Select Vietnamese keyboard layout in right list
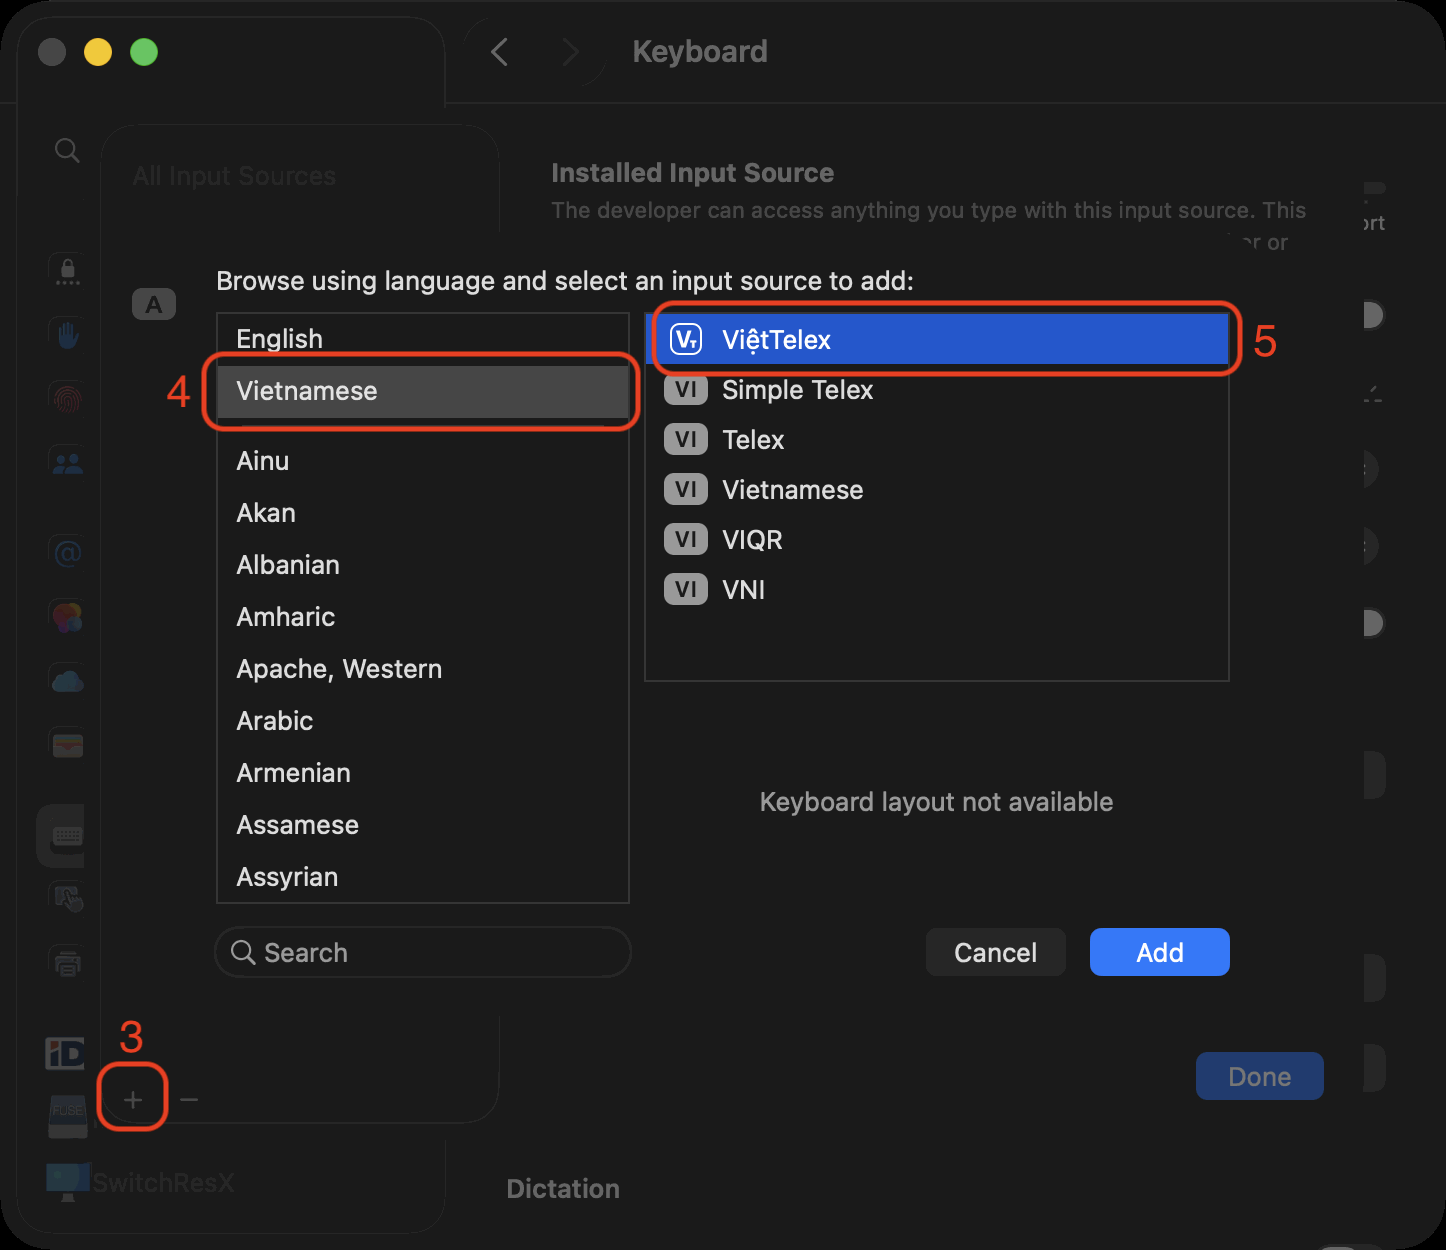Screen dimensions: 1446x1250 [937, 490]
